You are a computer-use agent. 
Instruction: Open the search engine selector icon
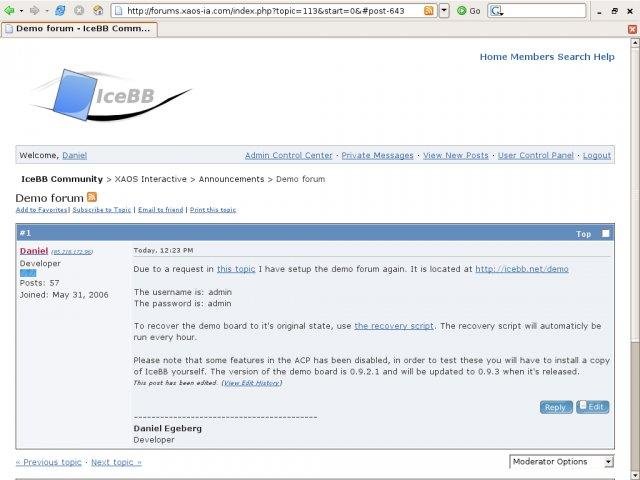pyautogui.click(x=496, y=11)
